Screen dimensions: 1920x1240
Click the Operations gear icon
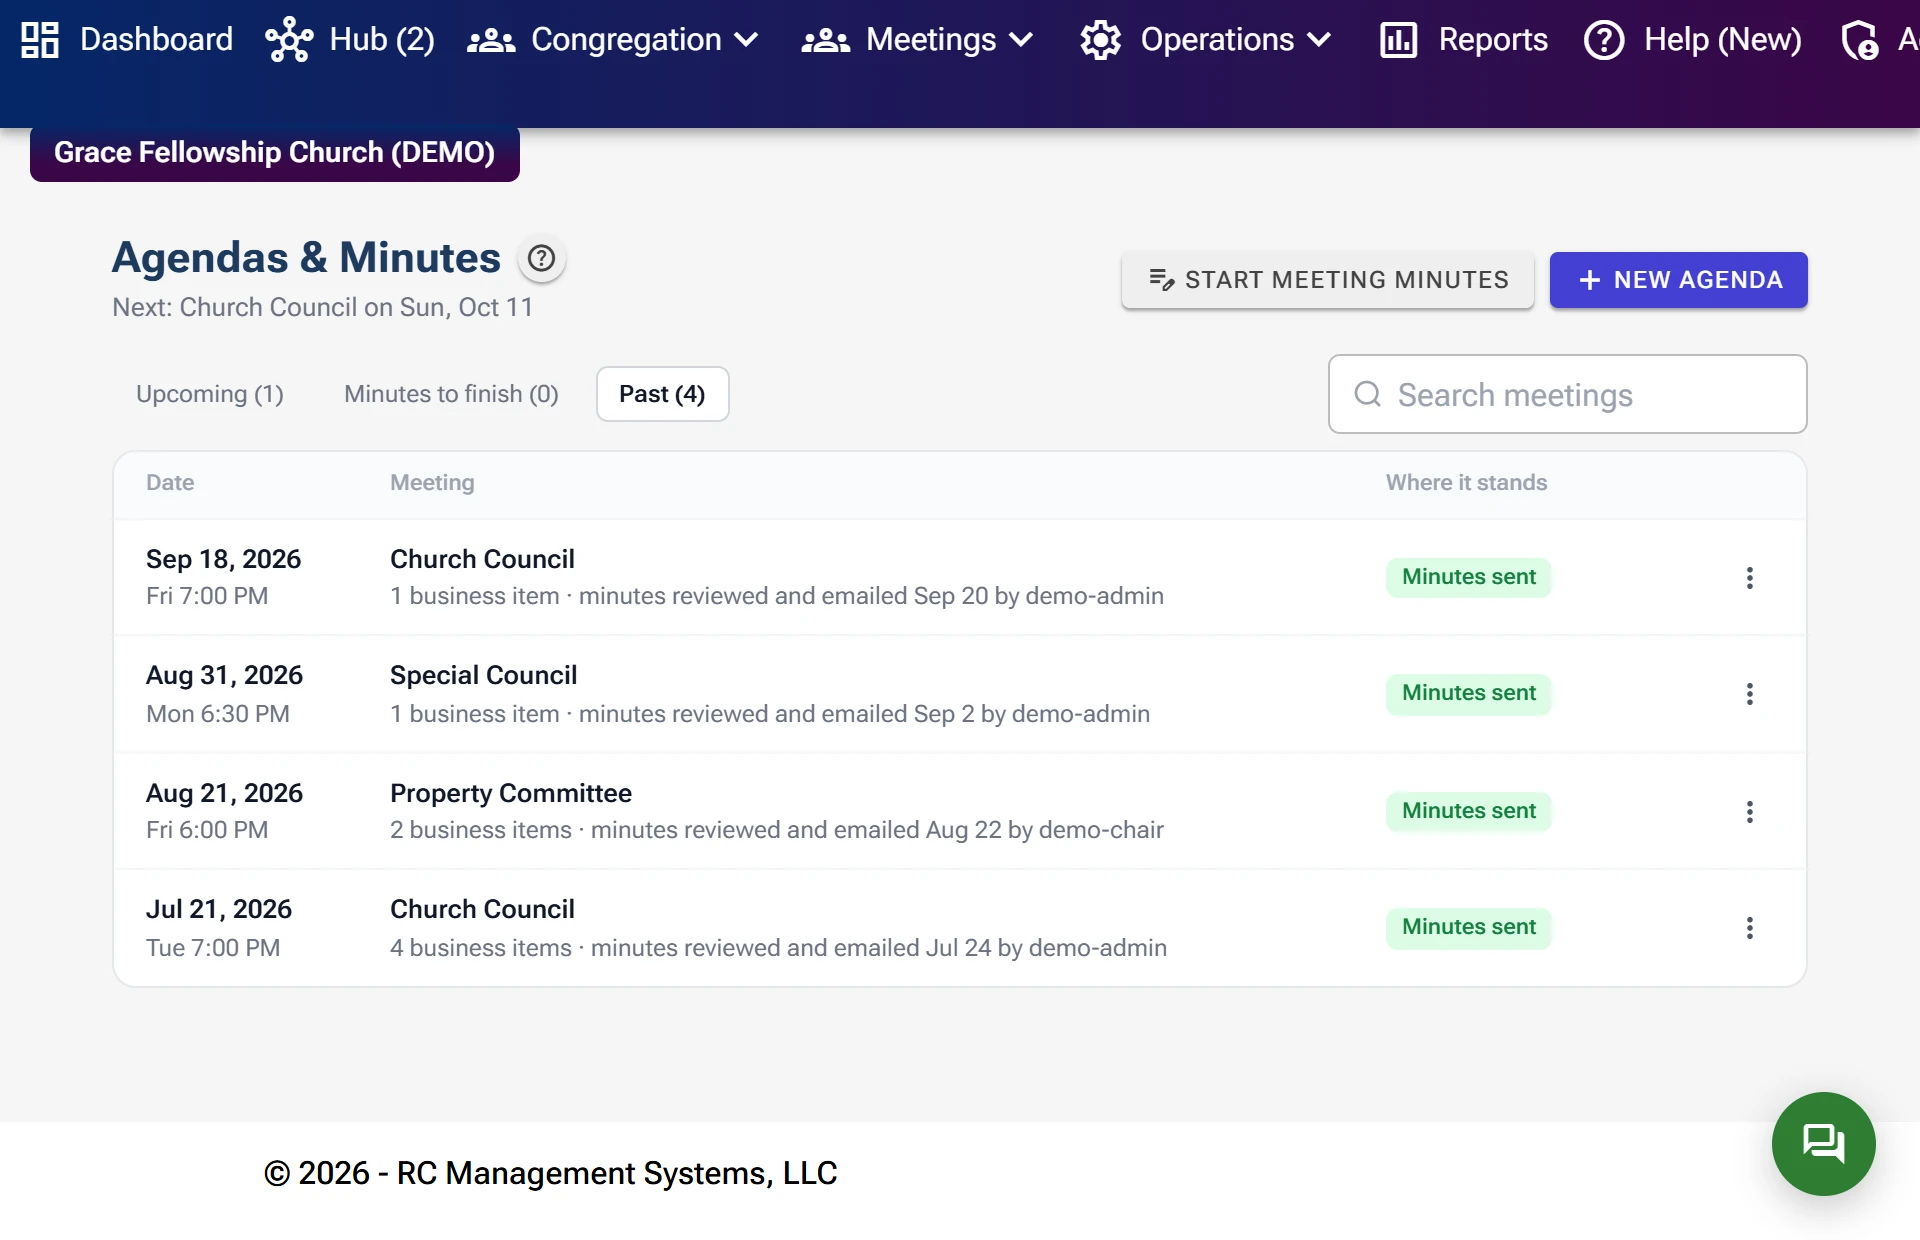pos(1101,40)
